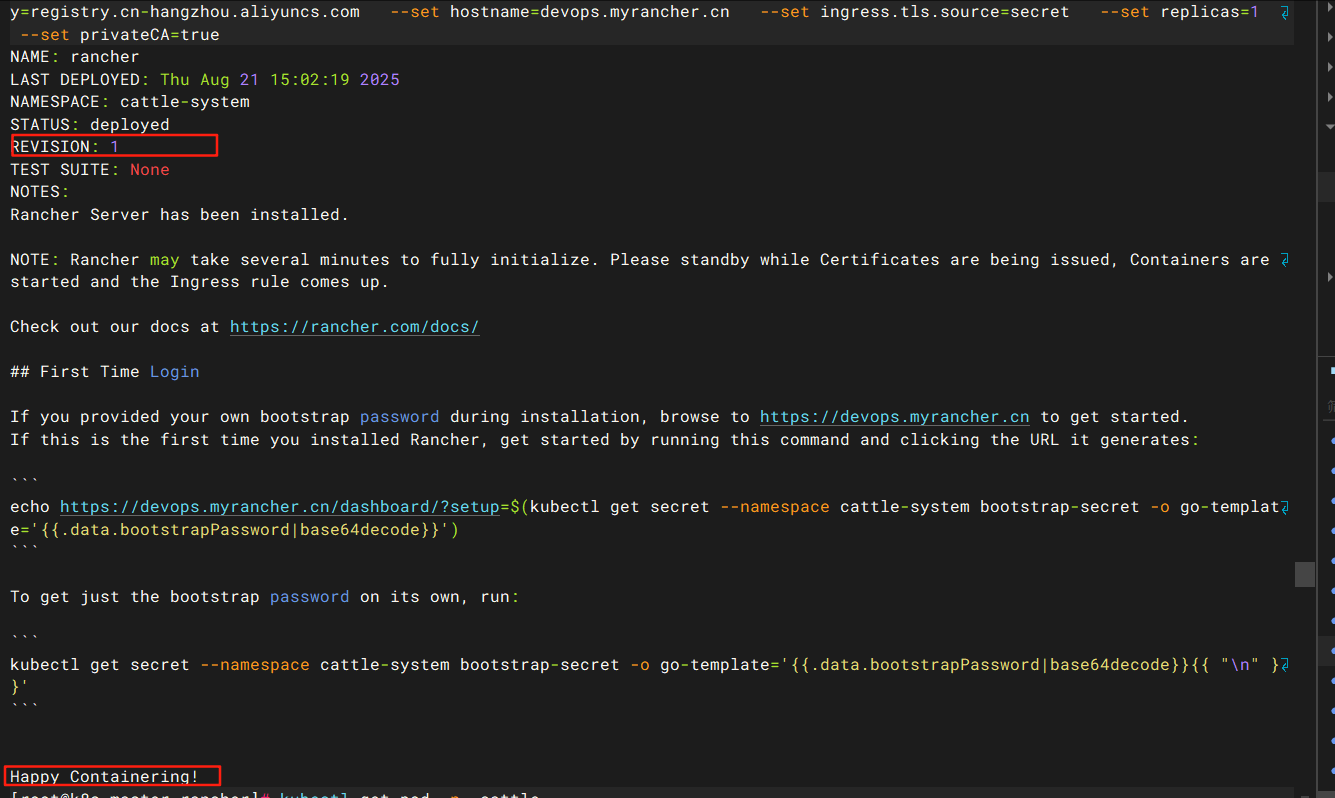1335x798 pixels.
Task: Click the 'NOTE: Rancher may take several minutes' line
Action: pyautogui.click(x=640, y=260)
